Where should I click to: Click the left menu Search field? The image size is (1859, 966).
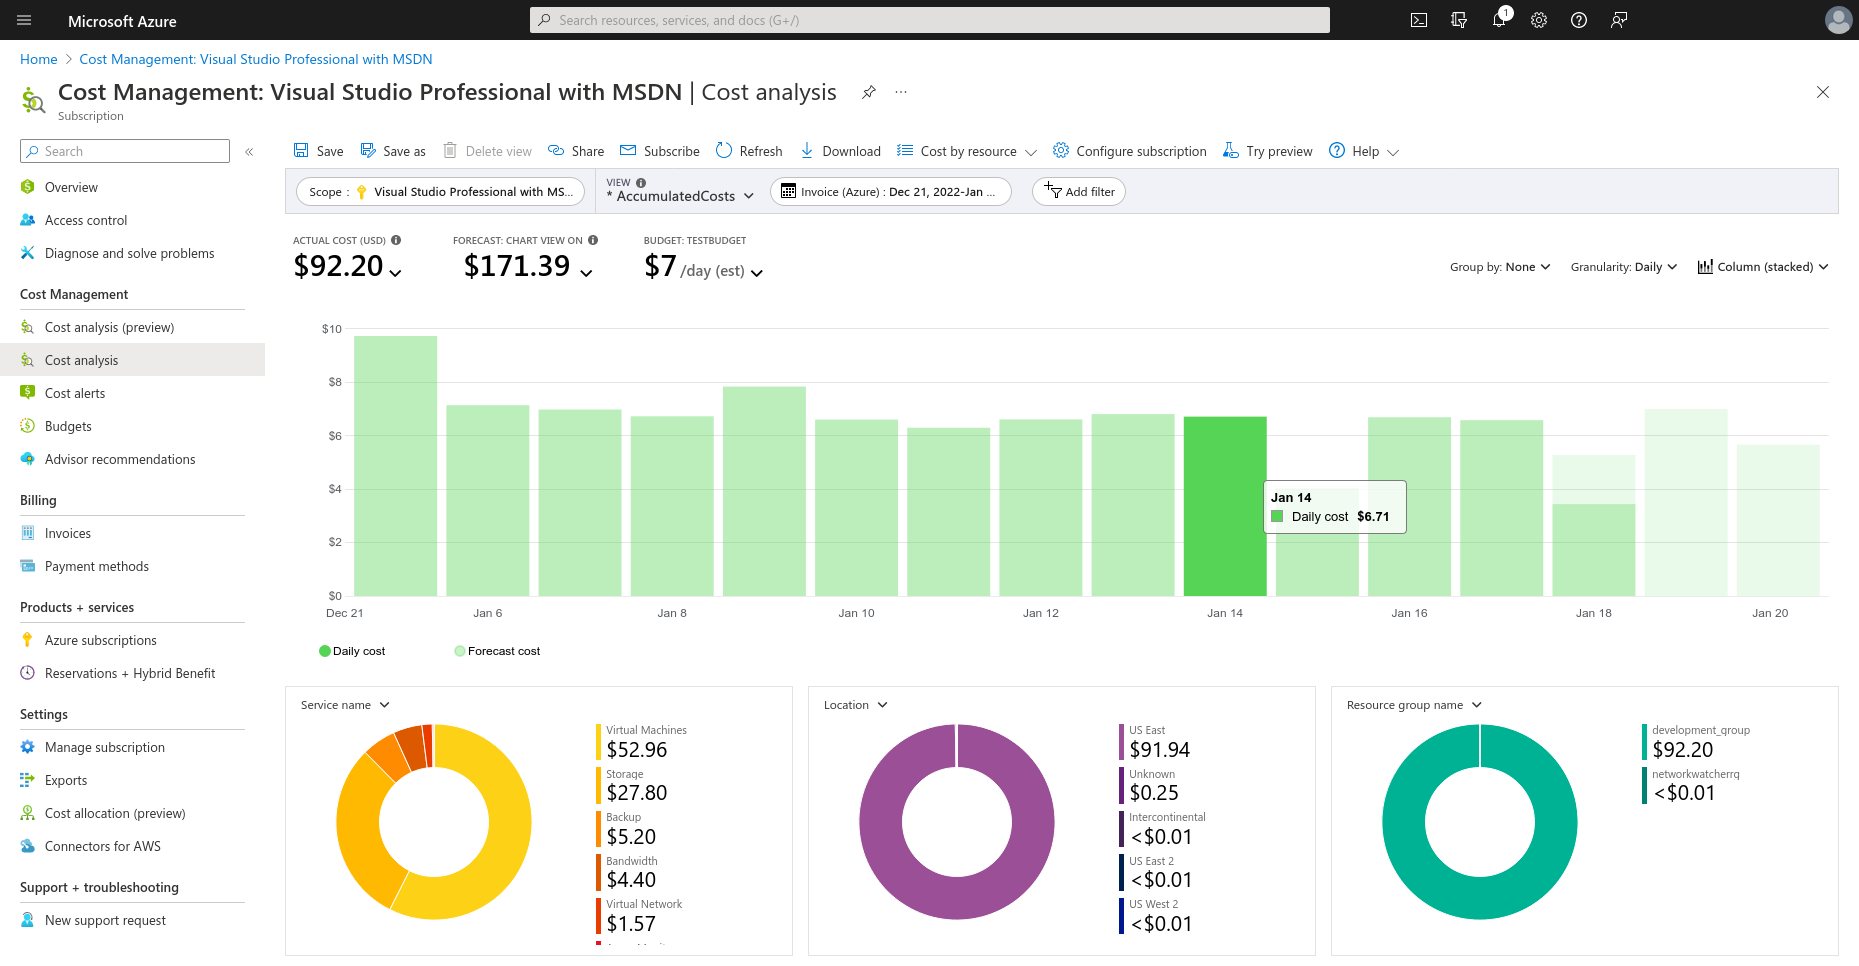point(125,151)
